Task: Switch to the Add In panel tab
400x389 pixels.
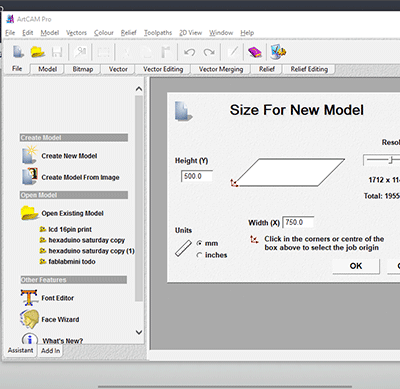Action: click(50, 351)
